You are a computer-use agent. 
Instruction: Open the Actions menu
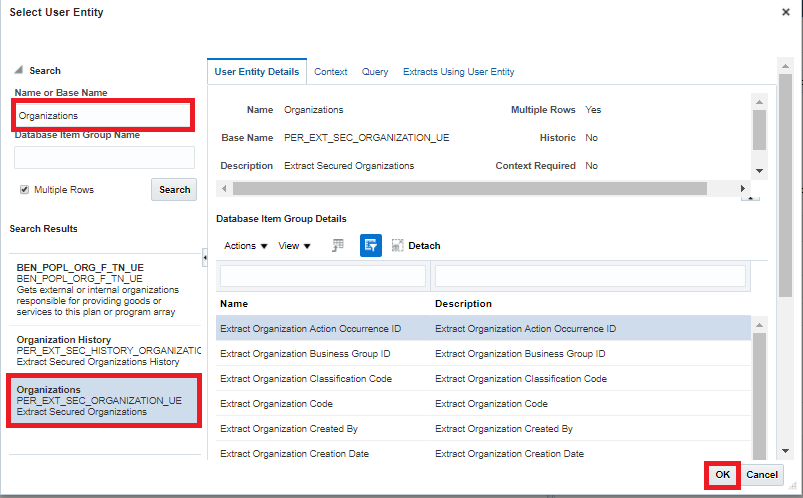(245, 246)
